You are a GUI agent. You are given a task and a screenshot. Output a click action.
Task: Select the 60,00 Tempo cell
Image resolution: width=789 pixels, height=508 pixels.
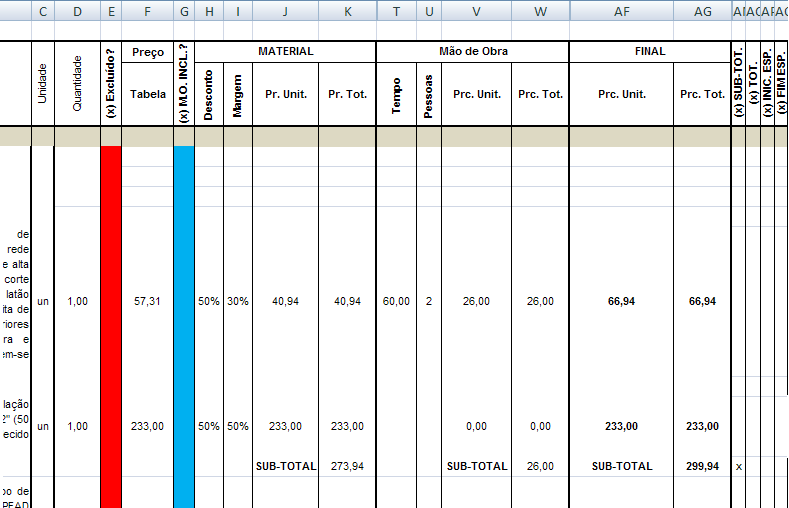pyautogui.click(x=397, y=301)
